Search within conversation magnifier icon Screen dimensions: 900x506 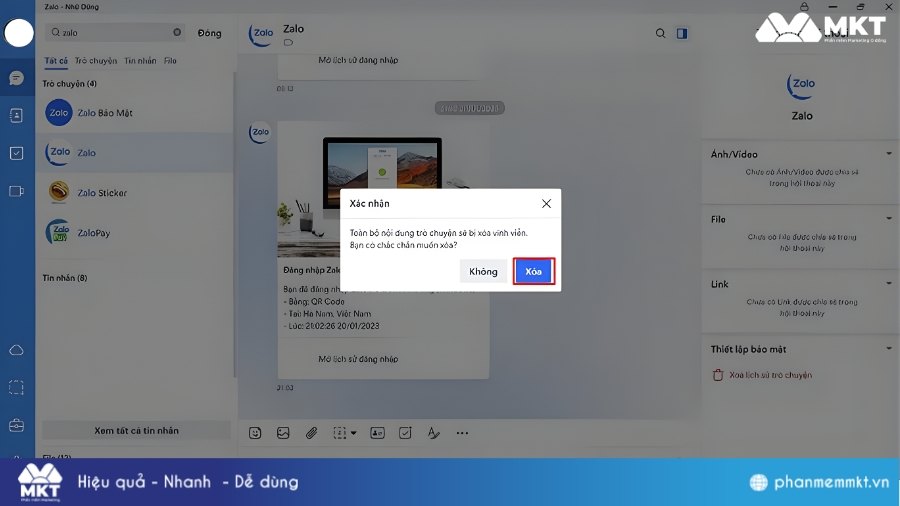(x=661, y=33)
